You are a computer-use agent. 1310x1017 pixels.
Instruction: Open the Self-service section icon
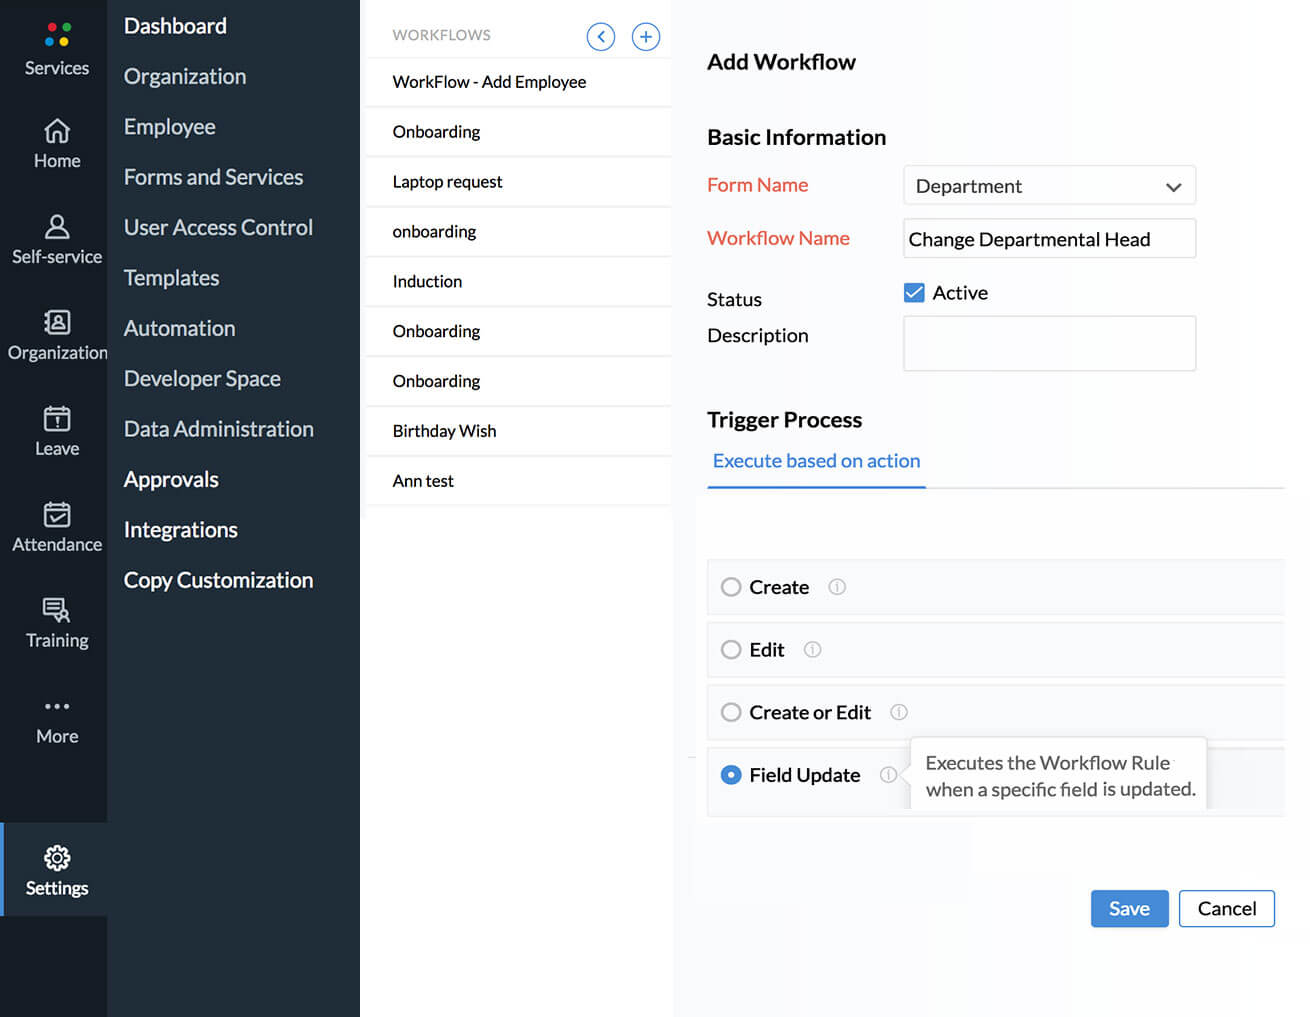tap(57, 228)
